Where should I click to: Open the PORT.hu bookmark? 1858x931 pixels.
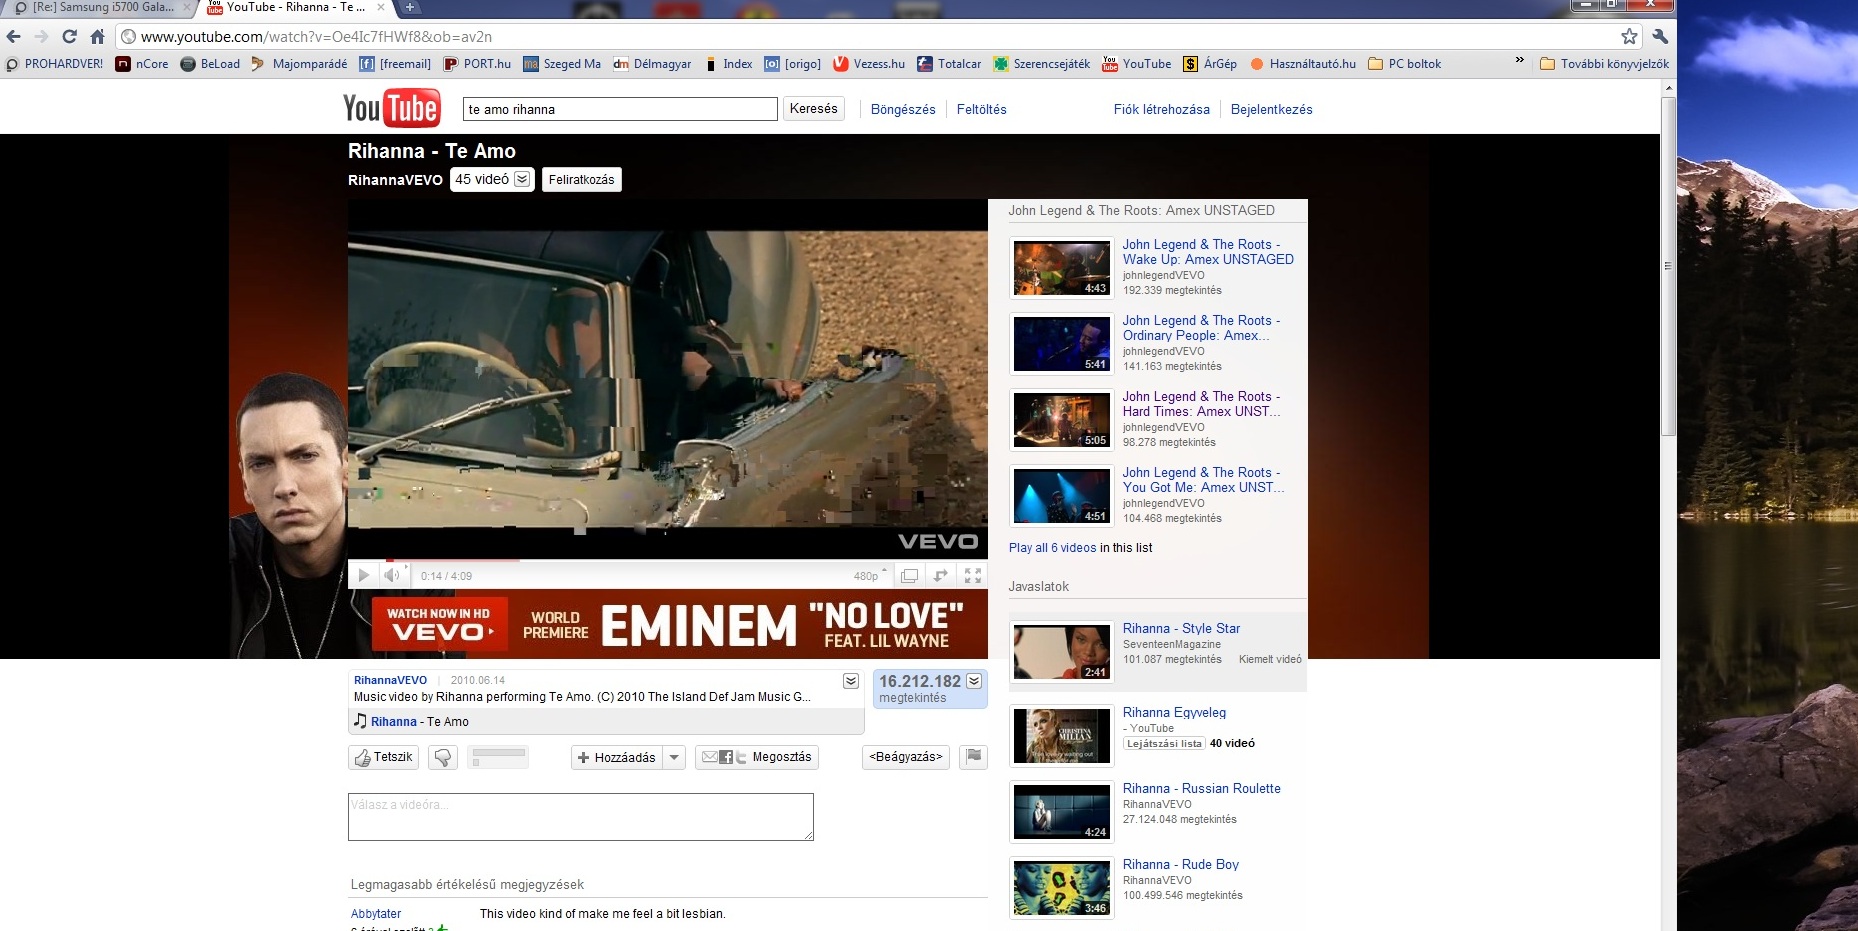pyautogui.click(x=477, y=64)
